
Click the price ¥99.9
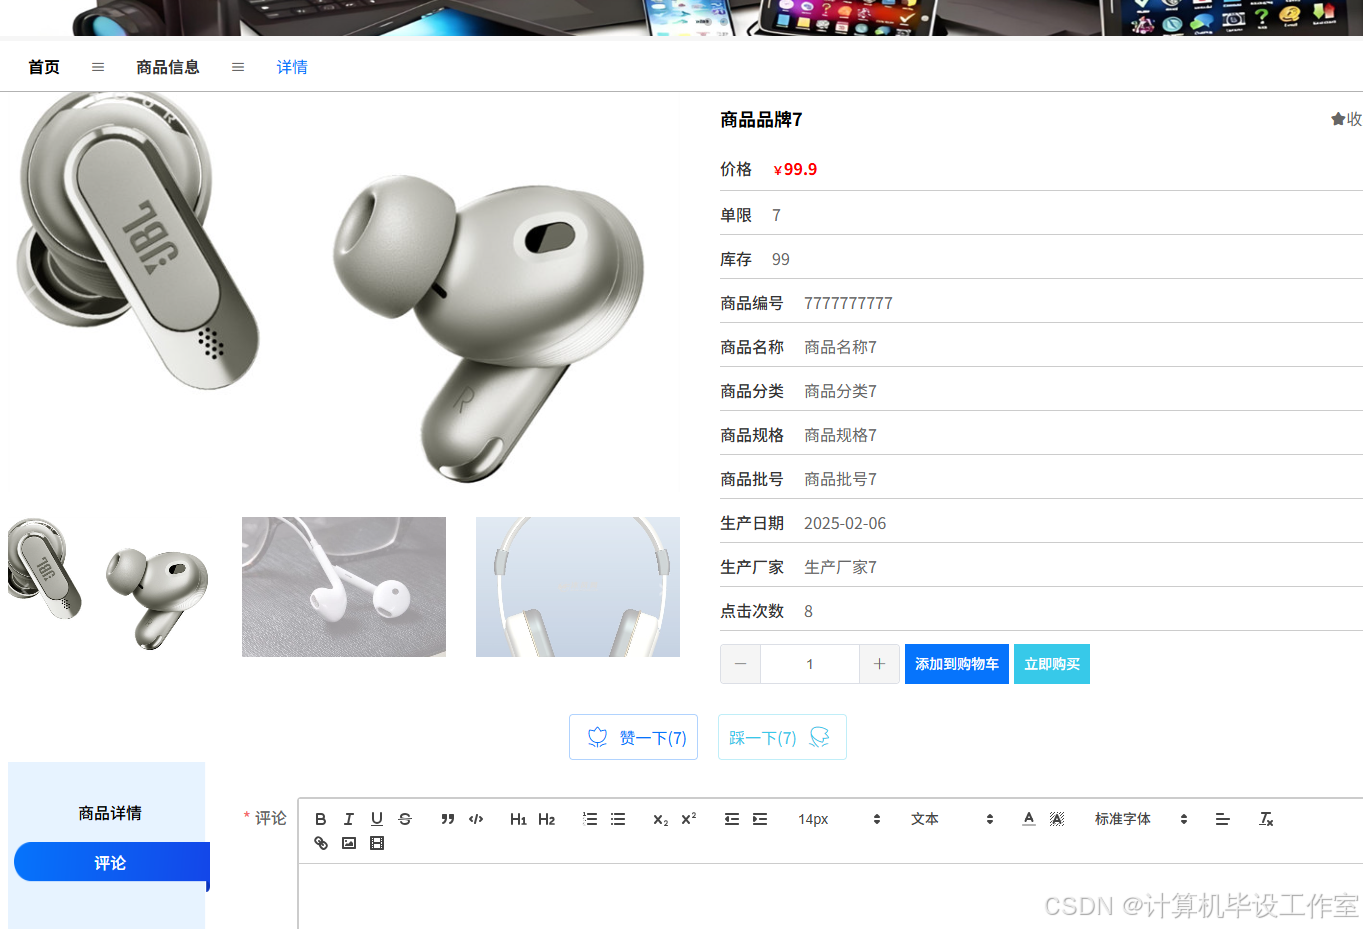point(795,169)
